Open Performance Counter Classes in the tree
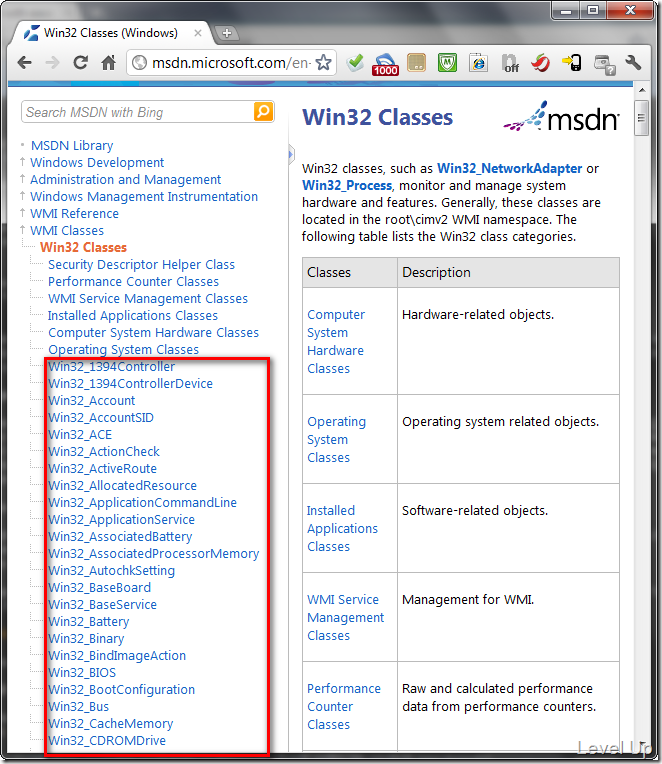The image size is (662, 764). pyautogui.click(x=133, y=282)
